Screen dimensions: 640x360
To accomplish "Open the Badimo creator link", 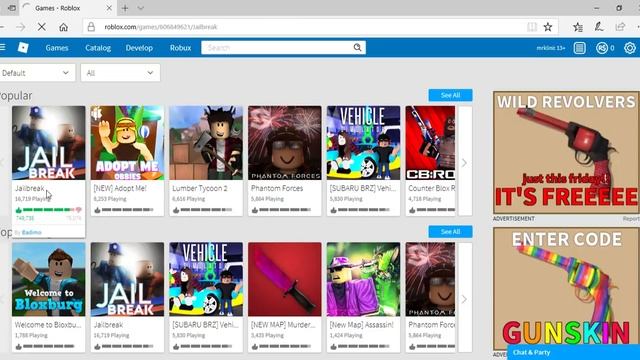I will (31, 232).
